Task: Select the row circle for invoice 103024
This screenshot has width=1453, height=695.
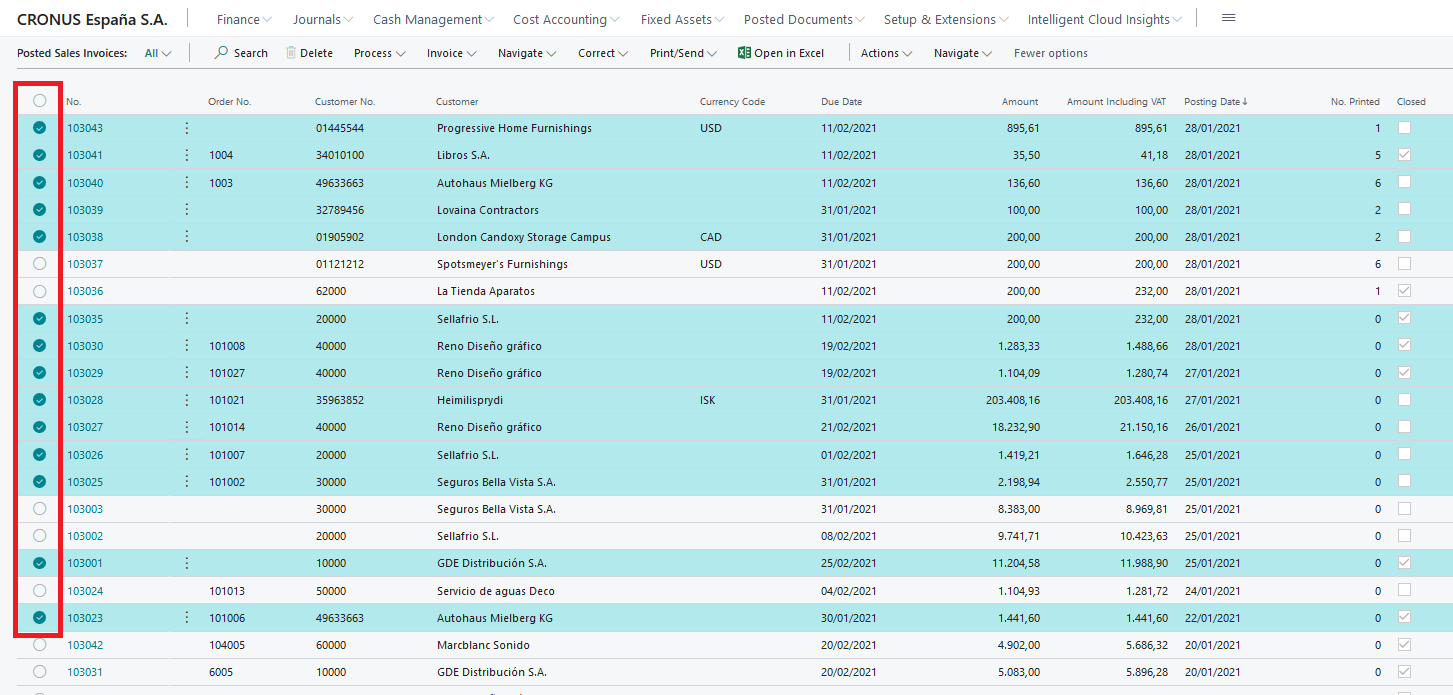Action: pyautogui.click(x=40, y=591)
